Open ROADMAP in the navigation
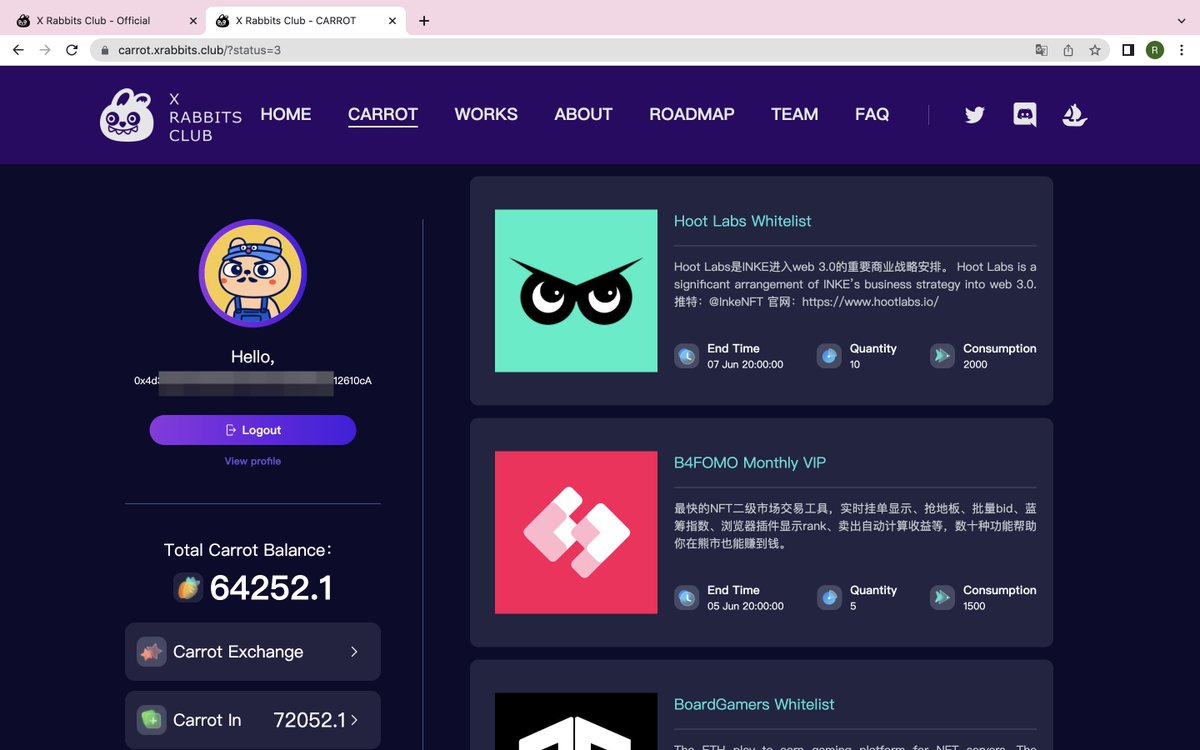 pyautogui.click(x=692, y=114)
